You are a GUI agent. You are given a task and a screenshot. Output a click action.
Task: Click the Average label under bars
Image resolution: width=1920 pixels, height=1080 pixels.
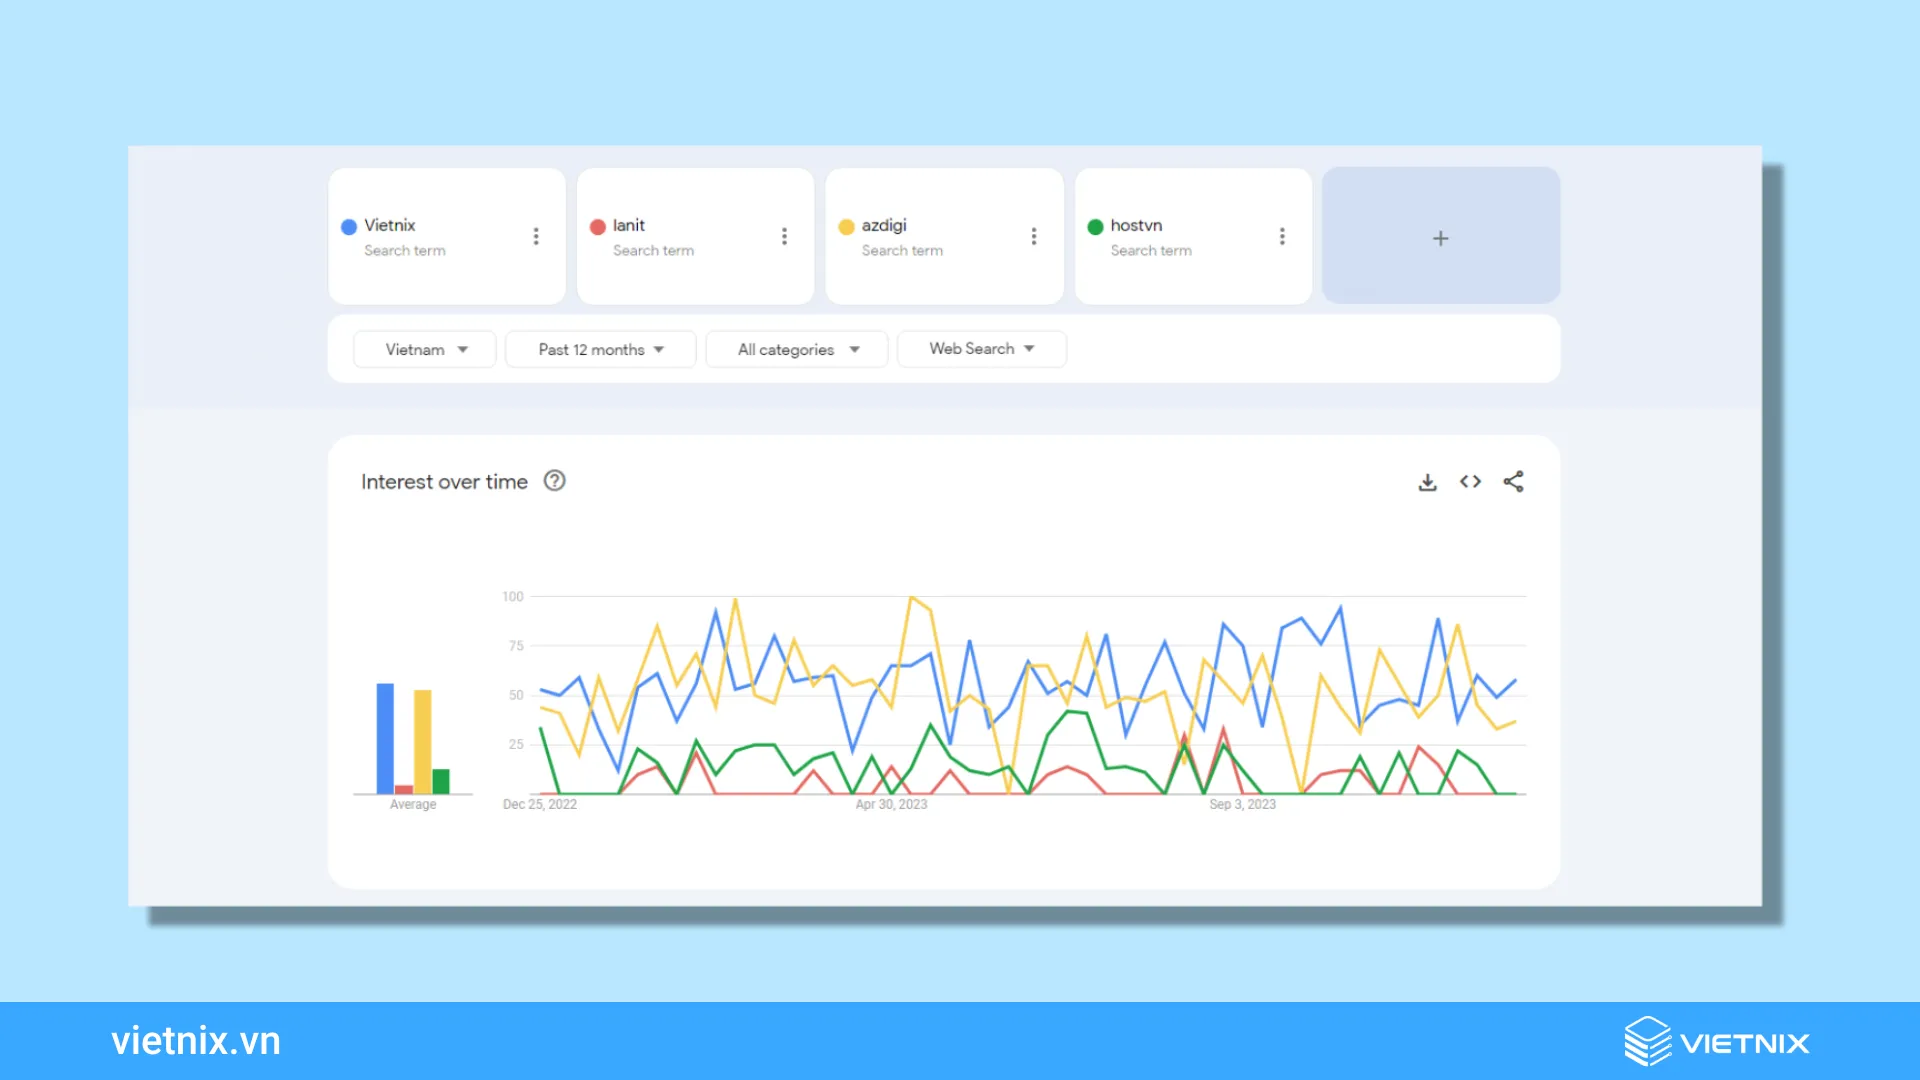click(x=413, y=804)
